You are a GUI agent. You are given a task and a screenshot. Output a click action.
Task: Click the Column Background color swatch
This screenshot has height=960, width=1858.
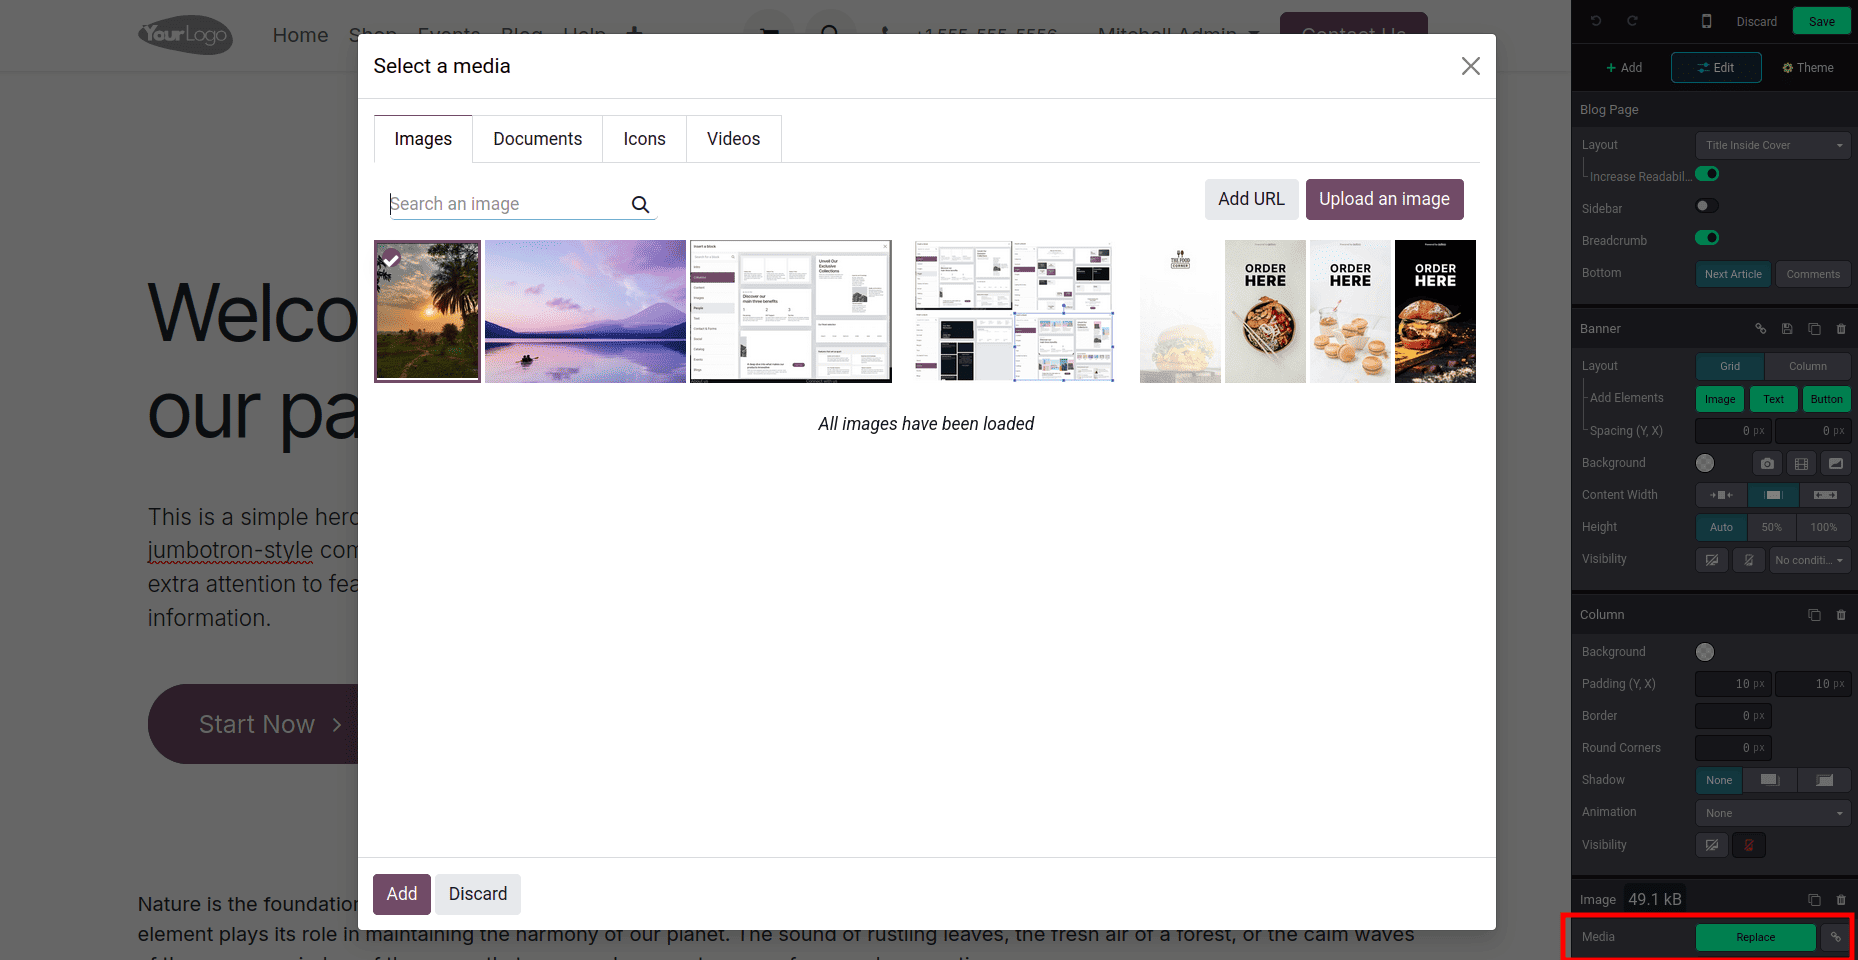[x=1706, y=651]
